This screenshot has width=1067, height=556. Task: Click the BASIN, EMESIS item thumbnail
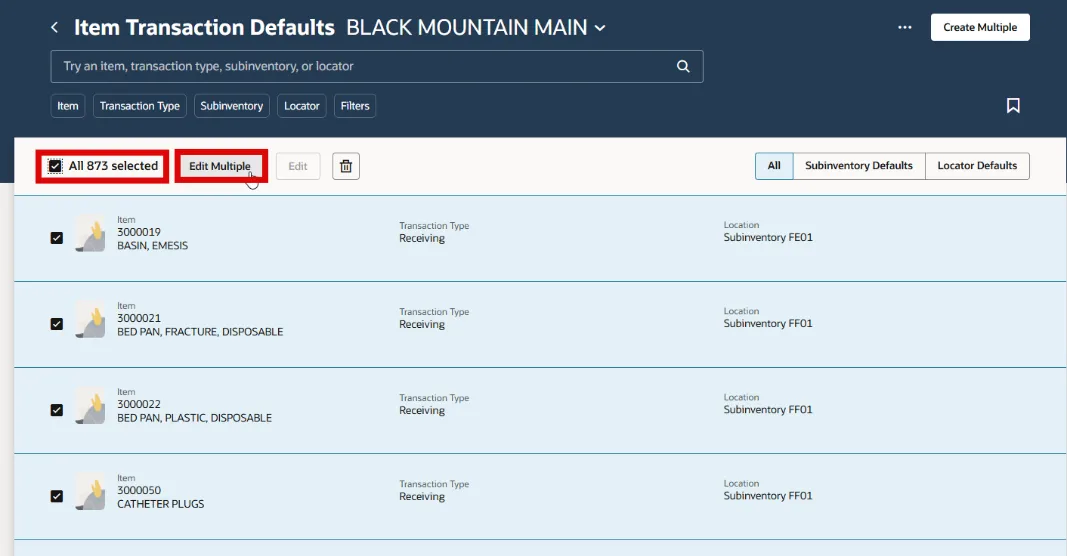(90, 233)
